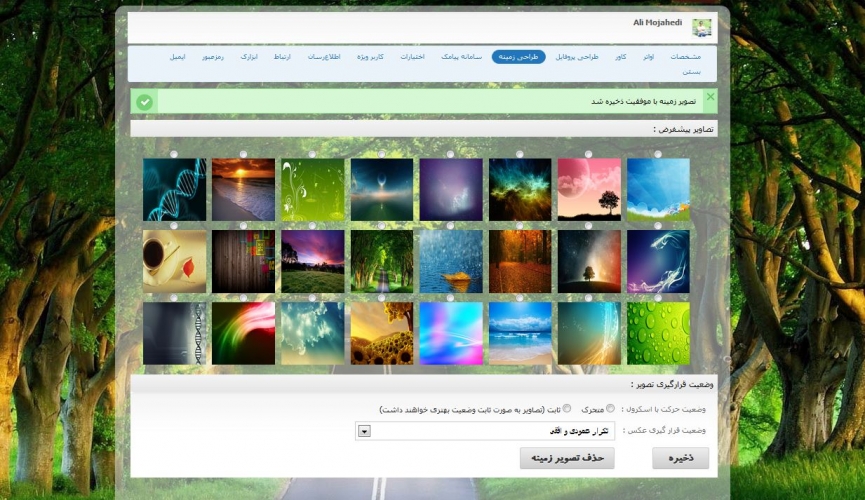Screen dimensions: 865x500
Task: Pick the dark teal glowing orb thumbnail
Action: [x=382, y=190]
